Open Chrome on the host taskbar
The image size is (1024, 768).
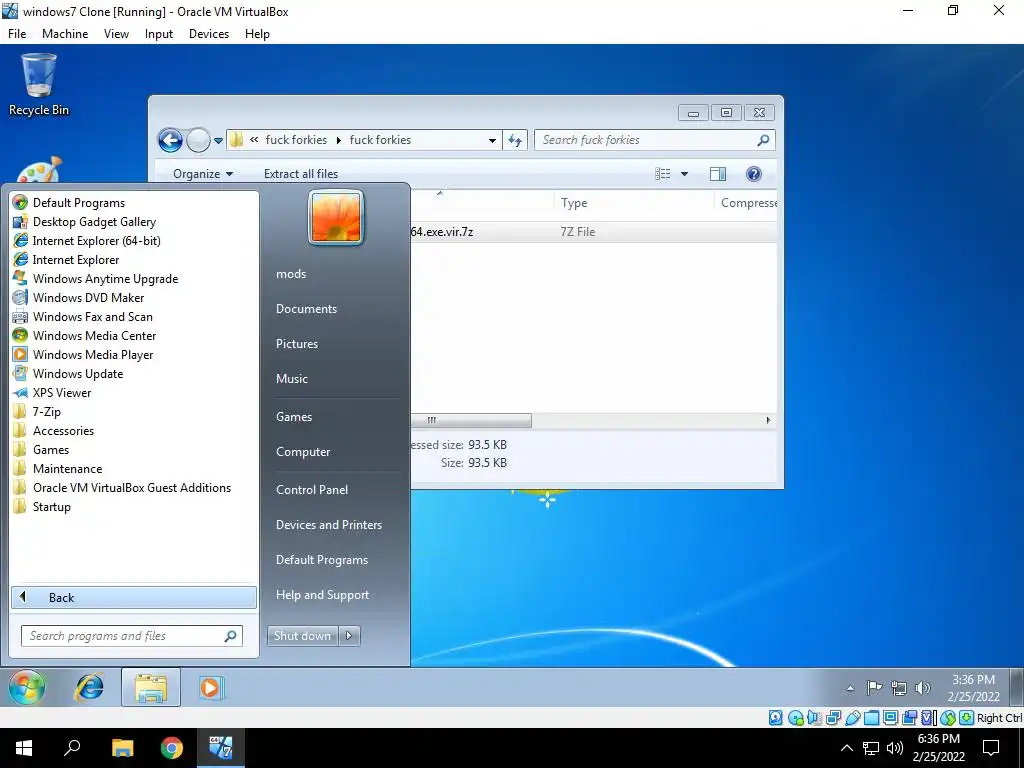172,748
